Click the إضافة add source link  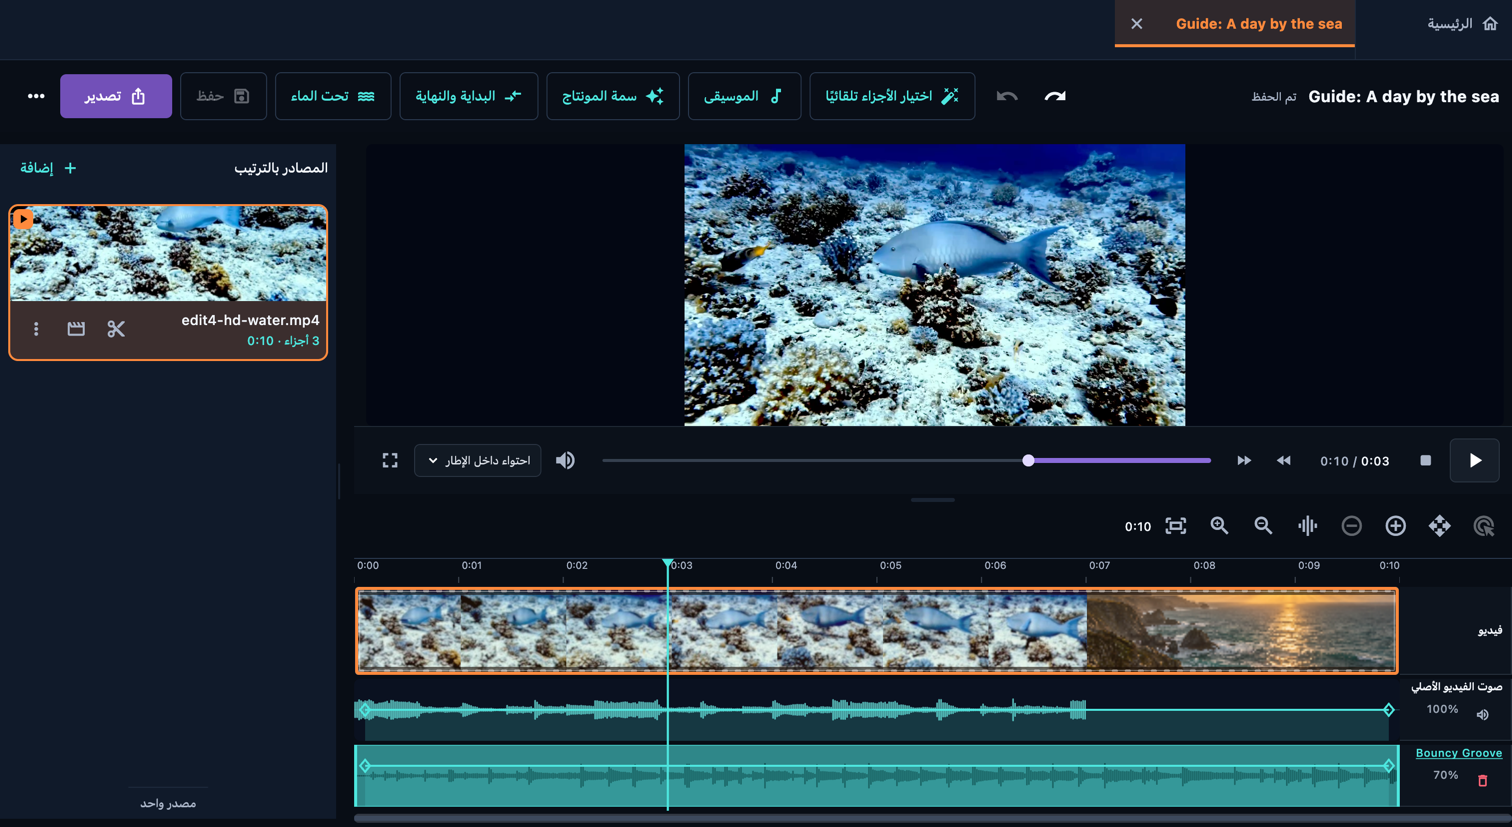pyautogui.click(x=48, y=168)
